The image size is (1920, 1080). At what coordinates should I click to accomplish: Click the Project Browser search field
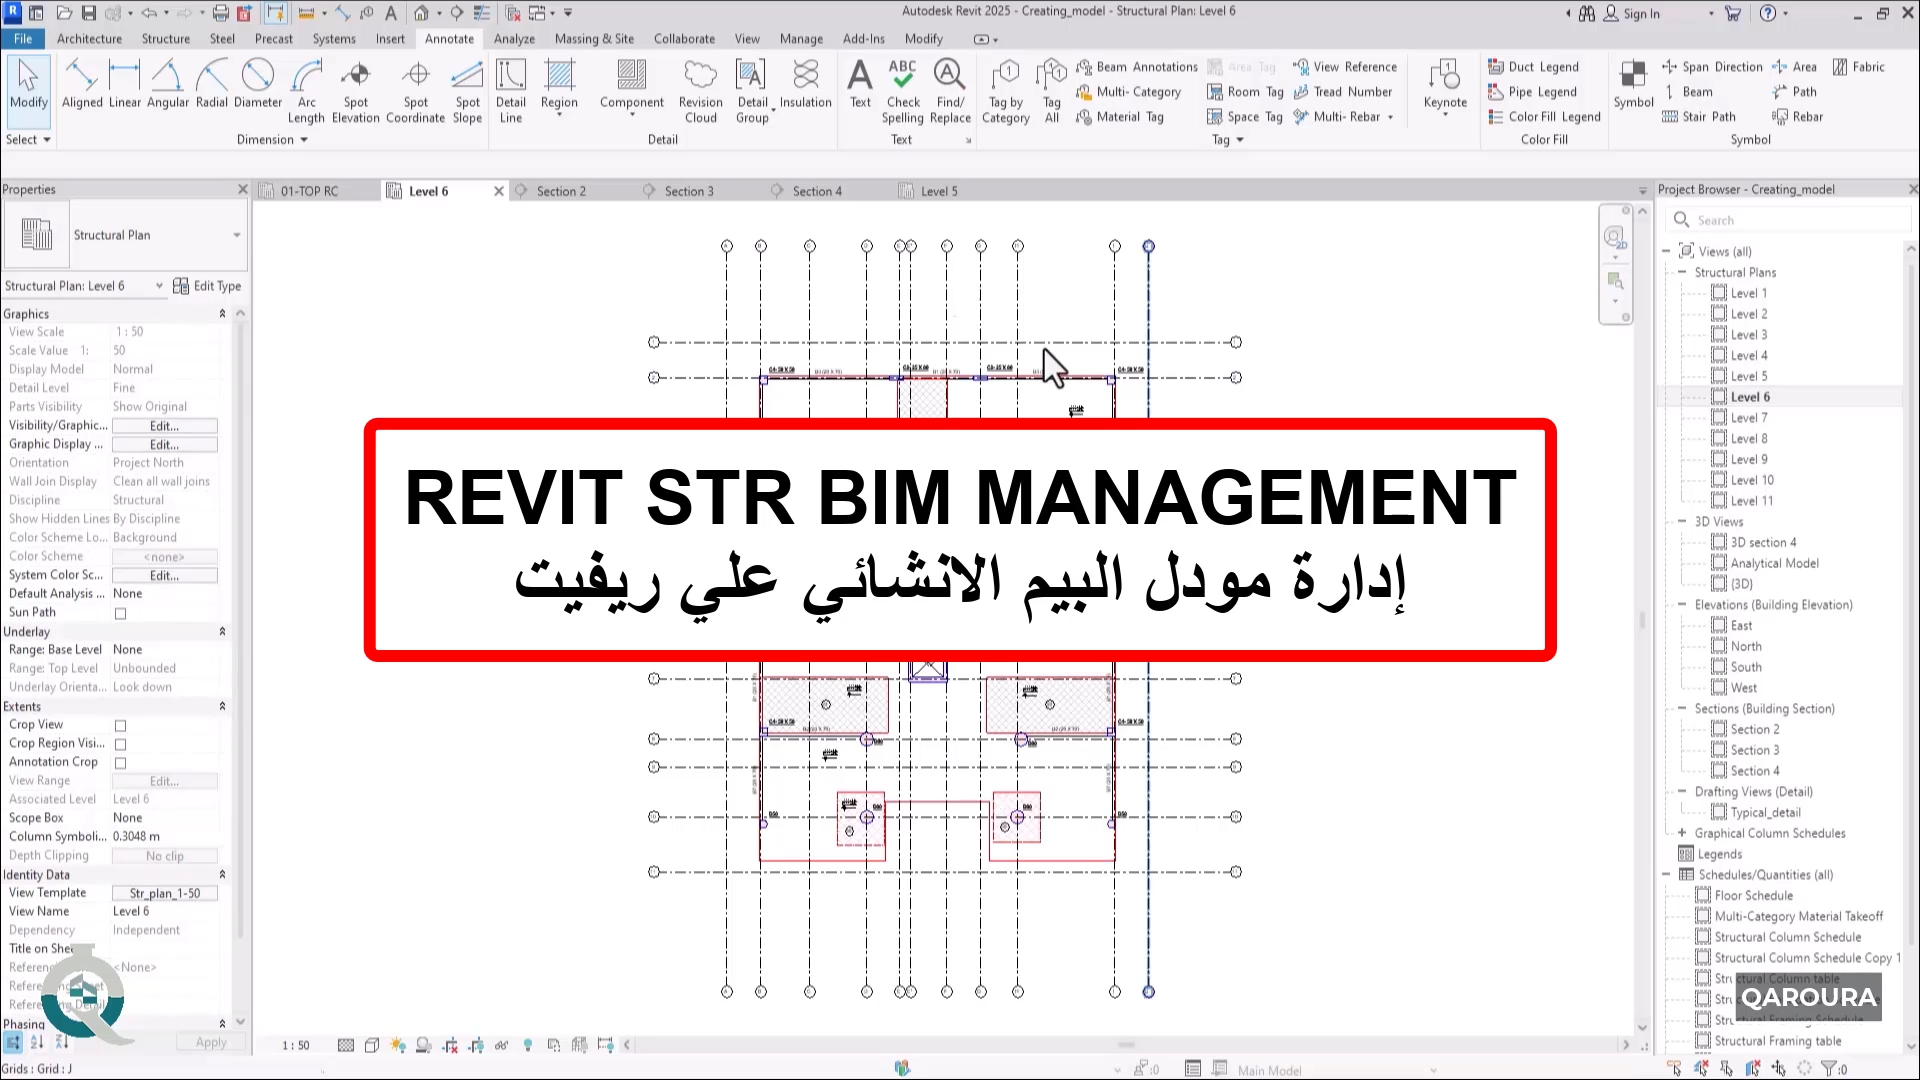point(1790,220)
